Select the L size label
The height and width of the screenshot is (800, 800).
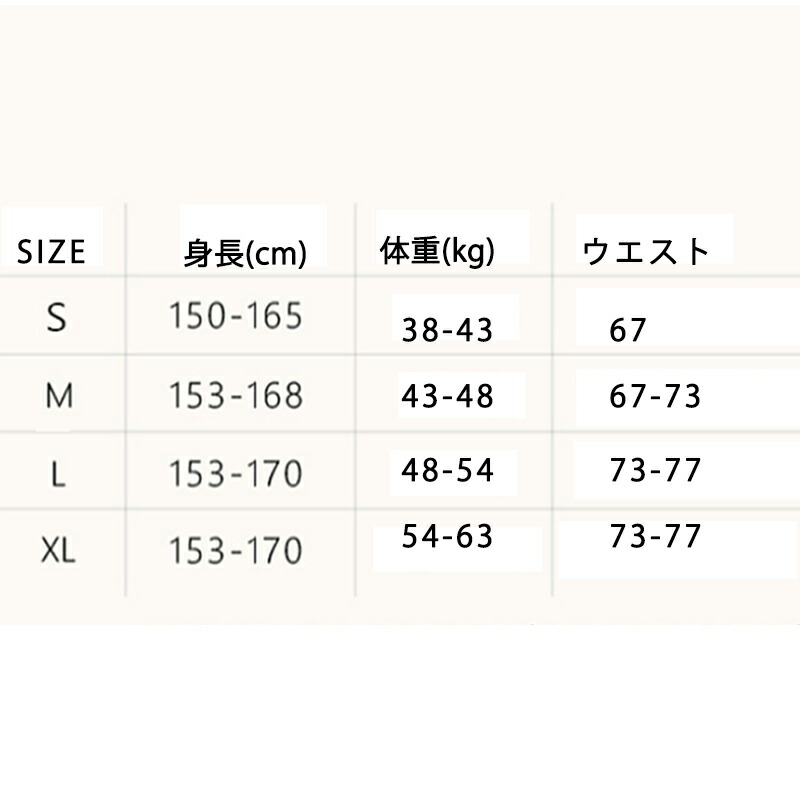pos(59,474)
